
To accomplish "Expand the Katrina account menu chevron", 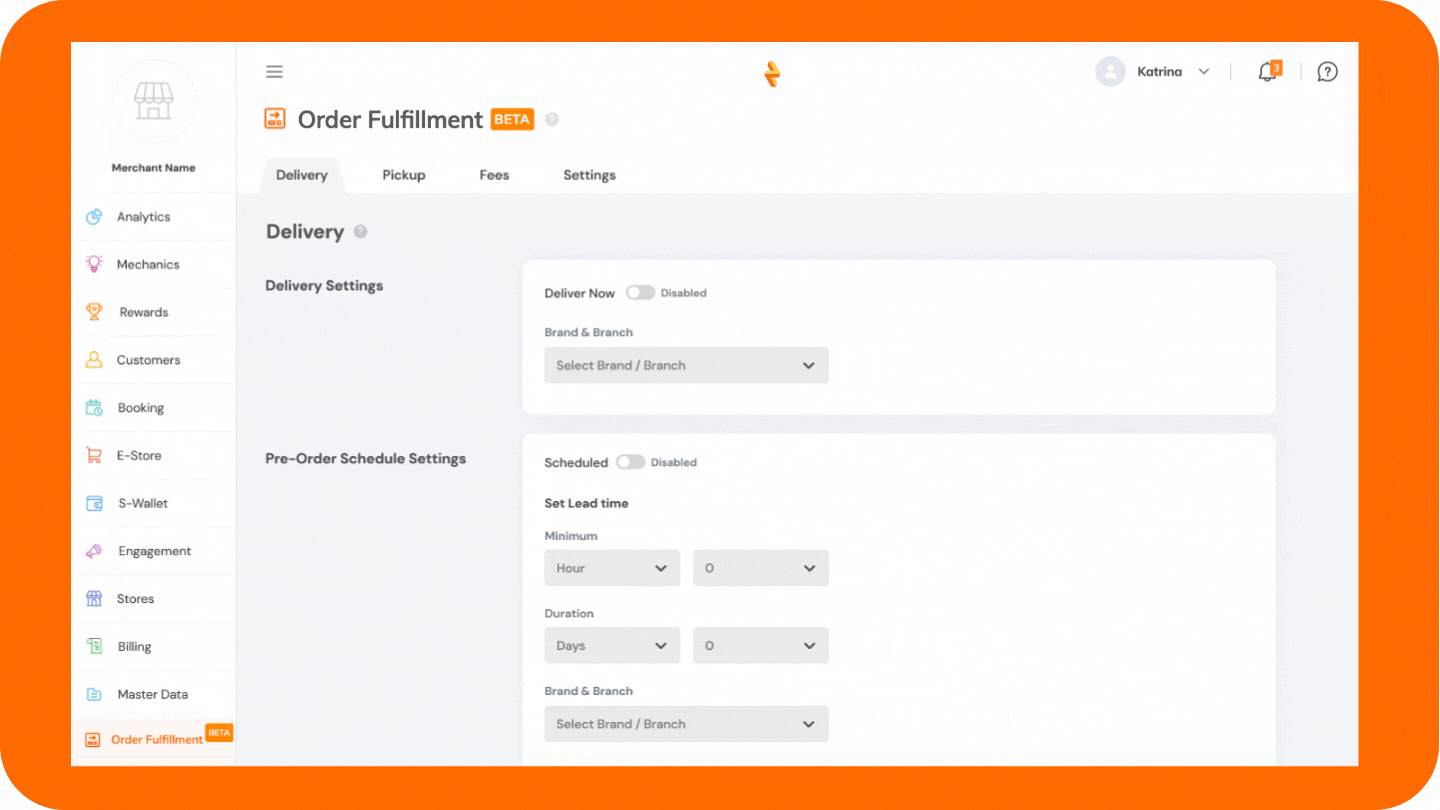I will point(1204,71).
